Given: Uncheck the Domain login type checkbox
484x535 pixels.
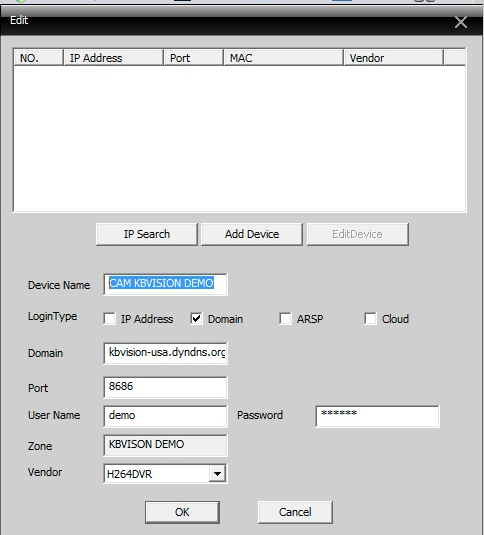Looking at the screenshot, I should (196, 319).
